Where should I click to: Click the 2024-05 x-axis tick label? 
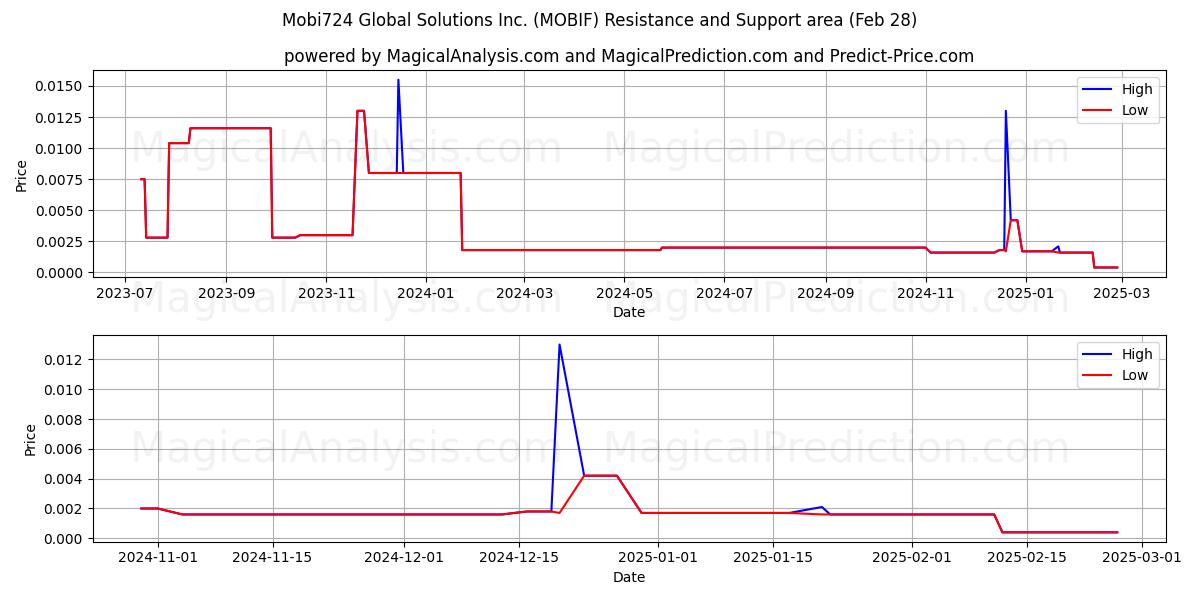pyautogui.click(x=625, y=293)
